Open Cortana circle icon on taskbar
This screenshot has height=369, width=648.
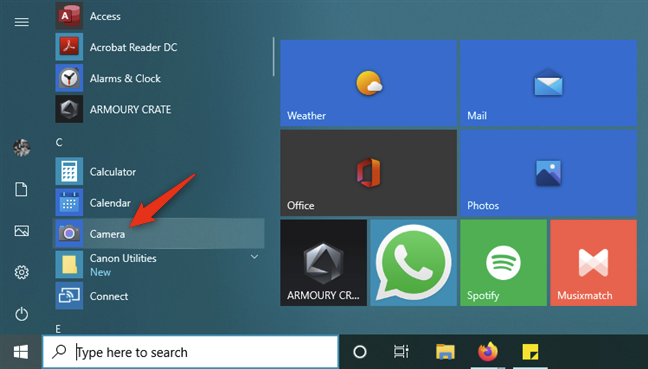pos(360,352)
